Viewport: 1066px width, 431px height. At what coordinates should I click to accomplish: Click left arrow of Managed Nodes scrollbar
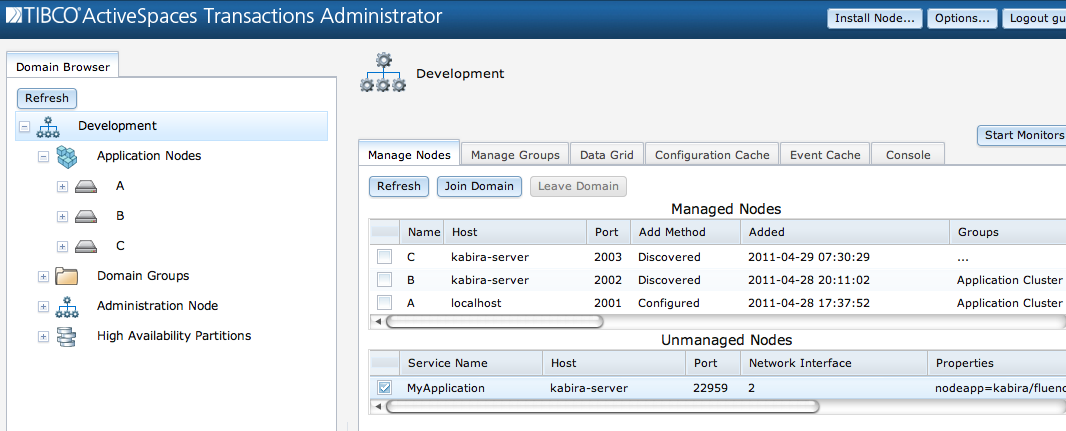pyautogui.click(x=377, y=321)
